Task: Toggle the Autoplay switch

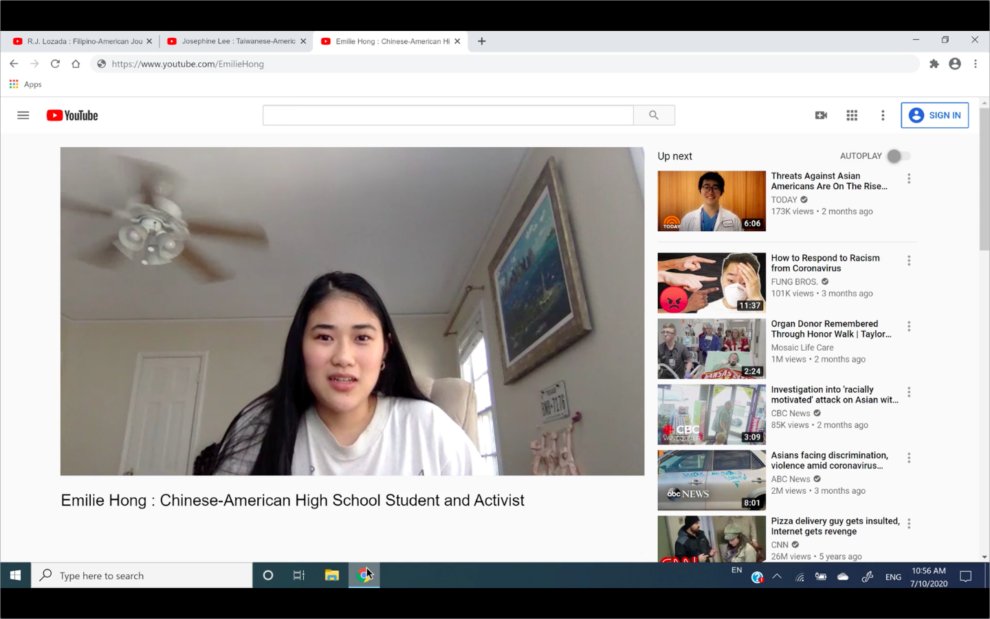Action: (x=898, y=156)
